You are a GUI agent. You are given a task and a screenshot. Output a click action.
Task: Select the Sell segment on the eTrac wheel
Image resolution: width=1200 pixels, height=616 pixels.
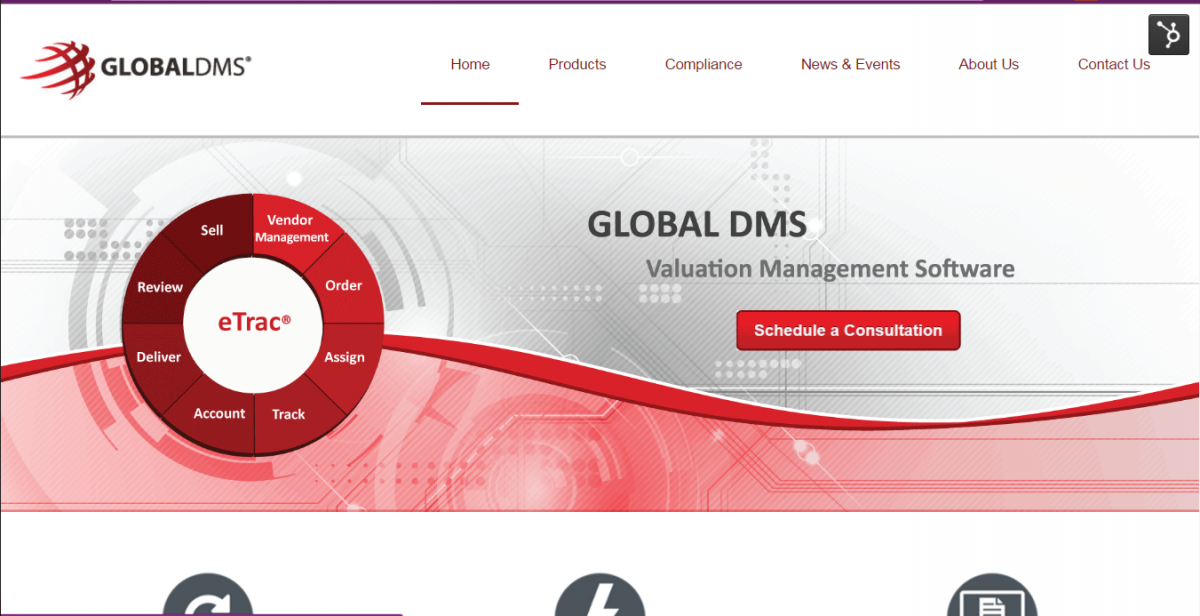[x=212, y=230]
